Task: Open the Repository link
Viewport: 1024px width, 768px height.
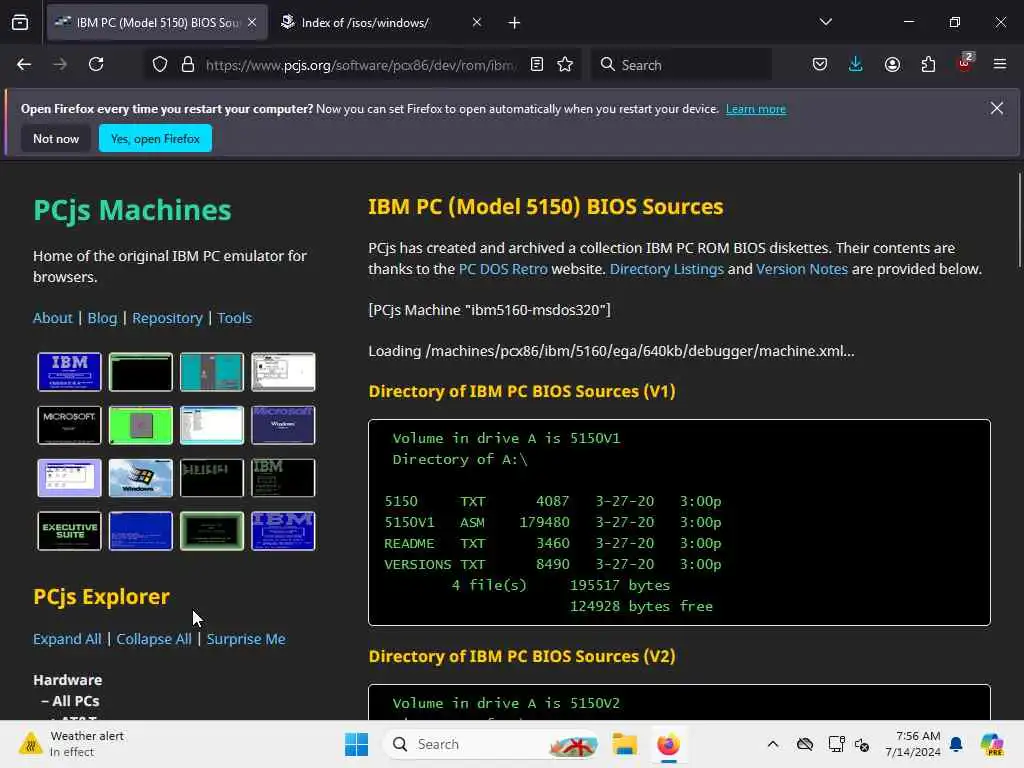Action: click(x=167, y=318)
